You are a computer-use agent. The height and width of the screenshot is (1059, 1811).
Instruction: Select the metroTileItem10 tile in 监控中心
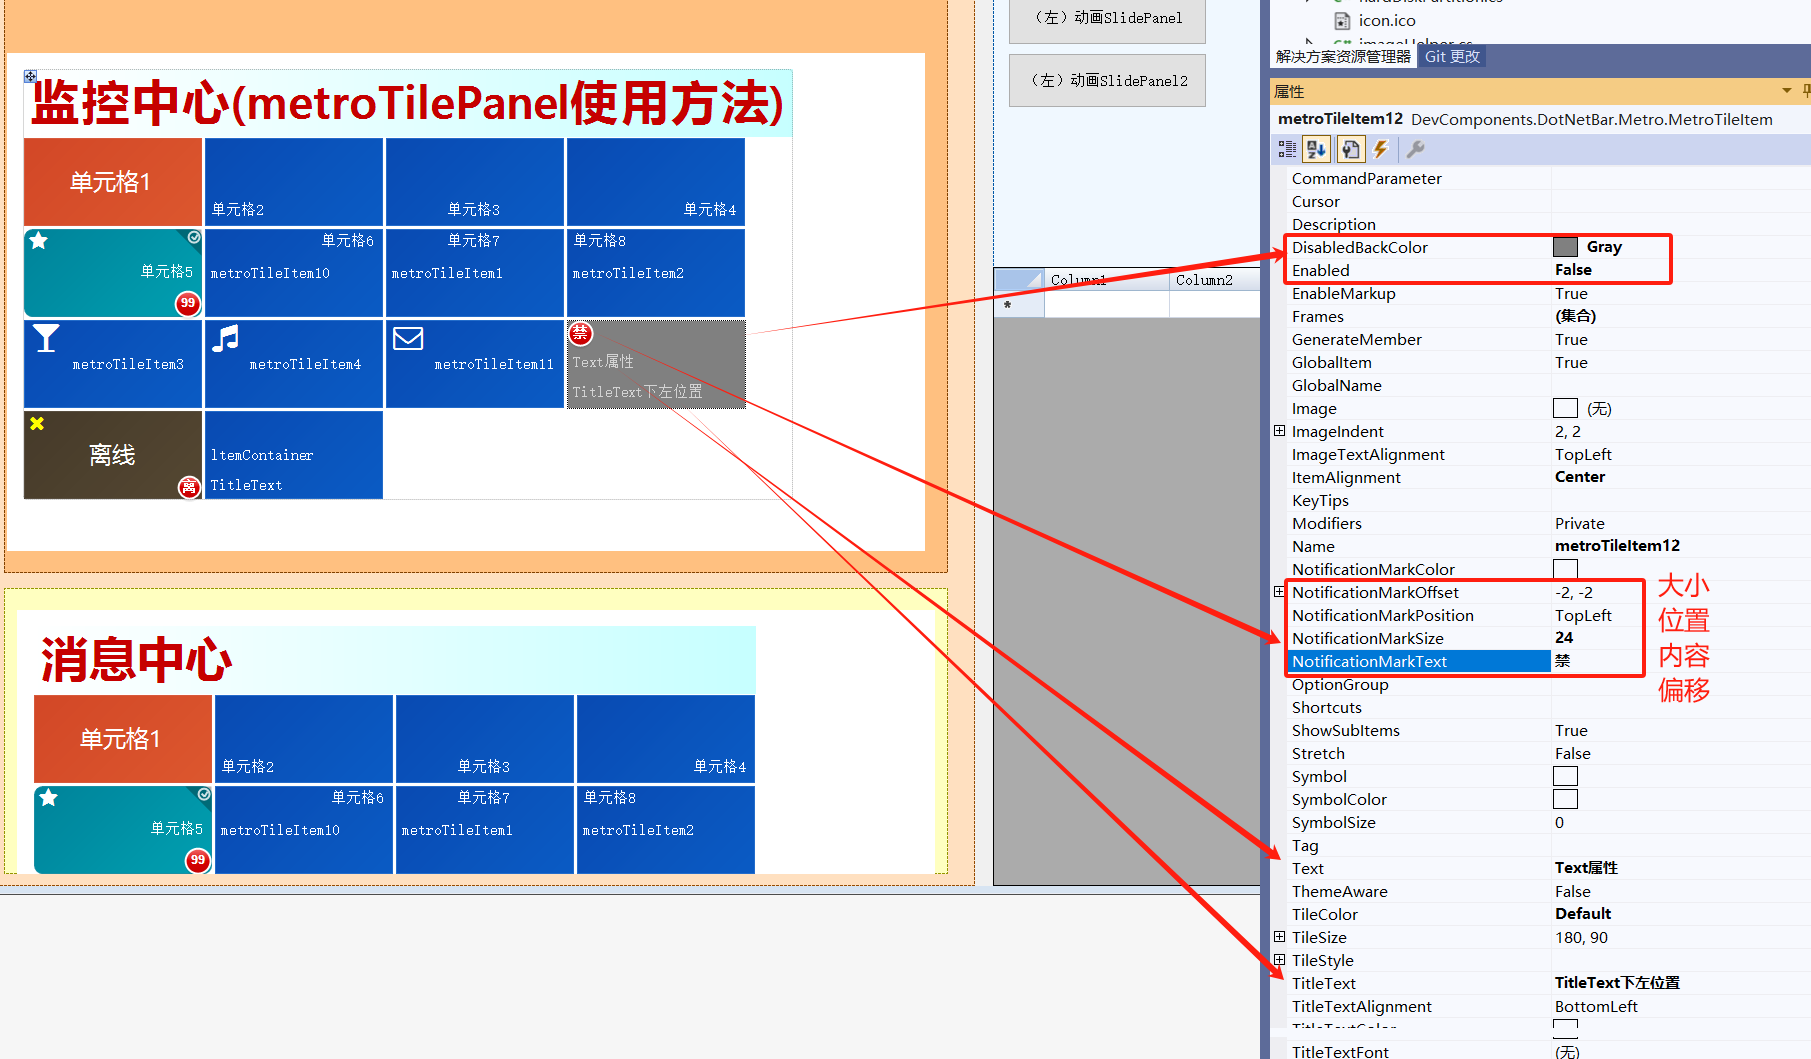coord(294,273)
